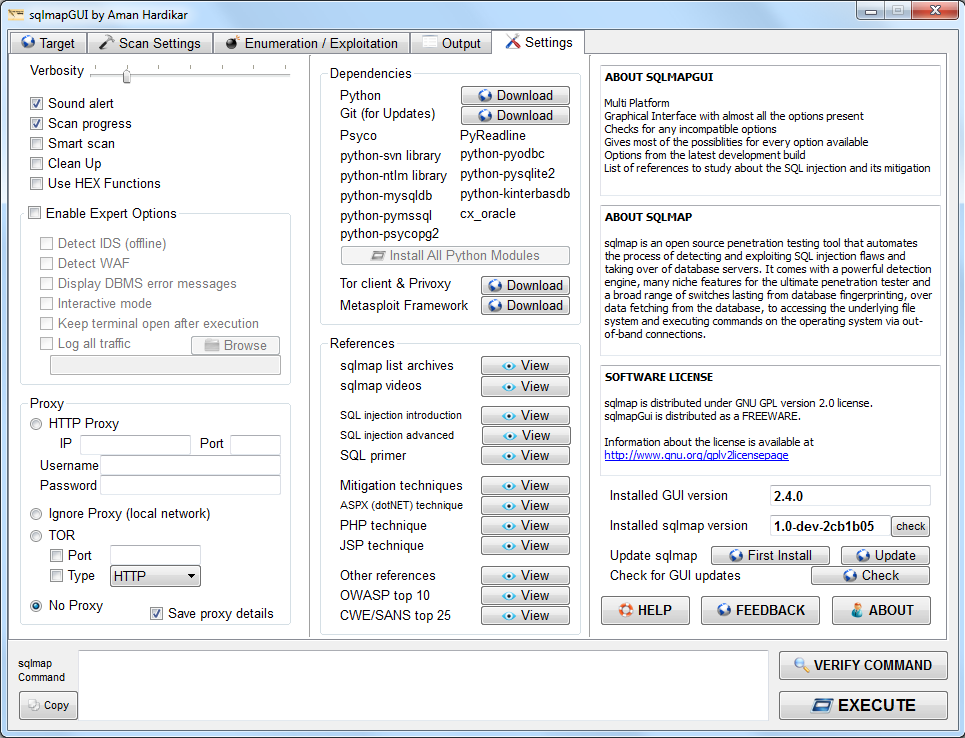This screenshot has width=965, height=738.
Task: Select the HTTP Proxy radio button
Action: 37,424
